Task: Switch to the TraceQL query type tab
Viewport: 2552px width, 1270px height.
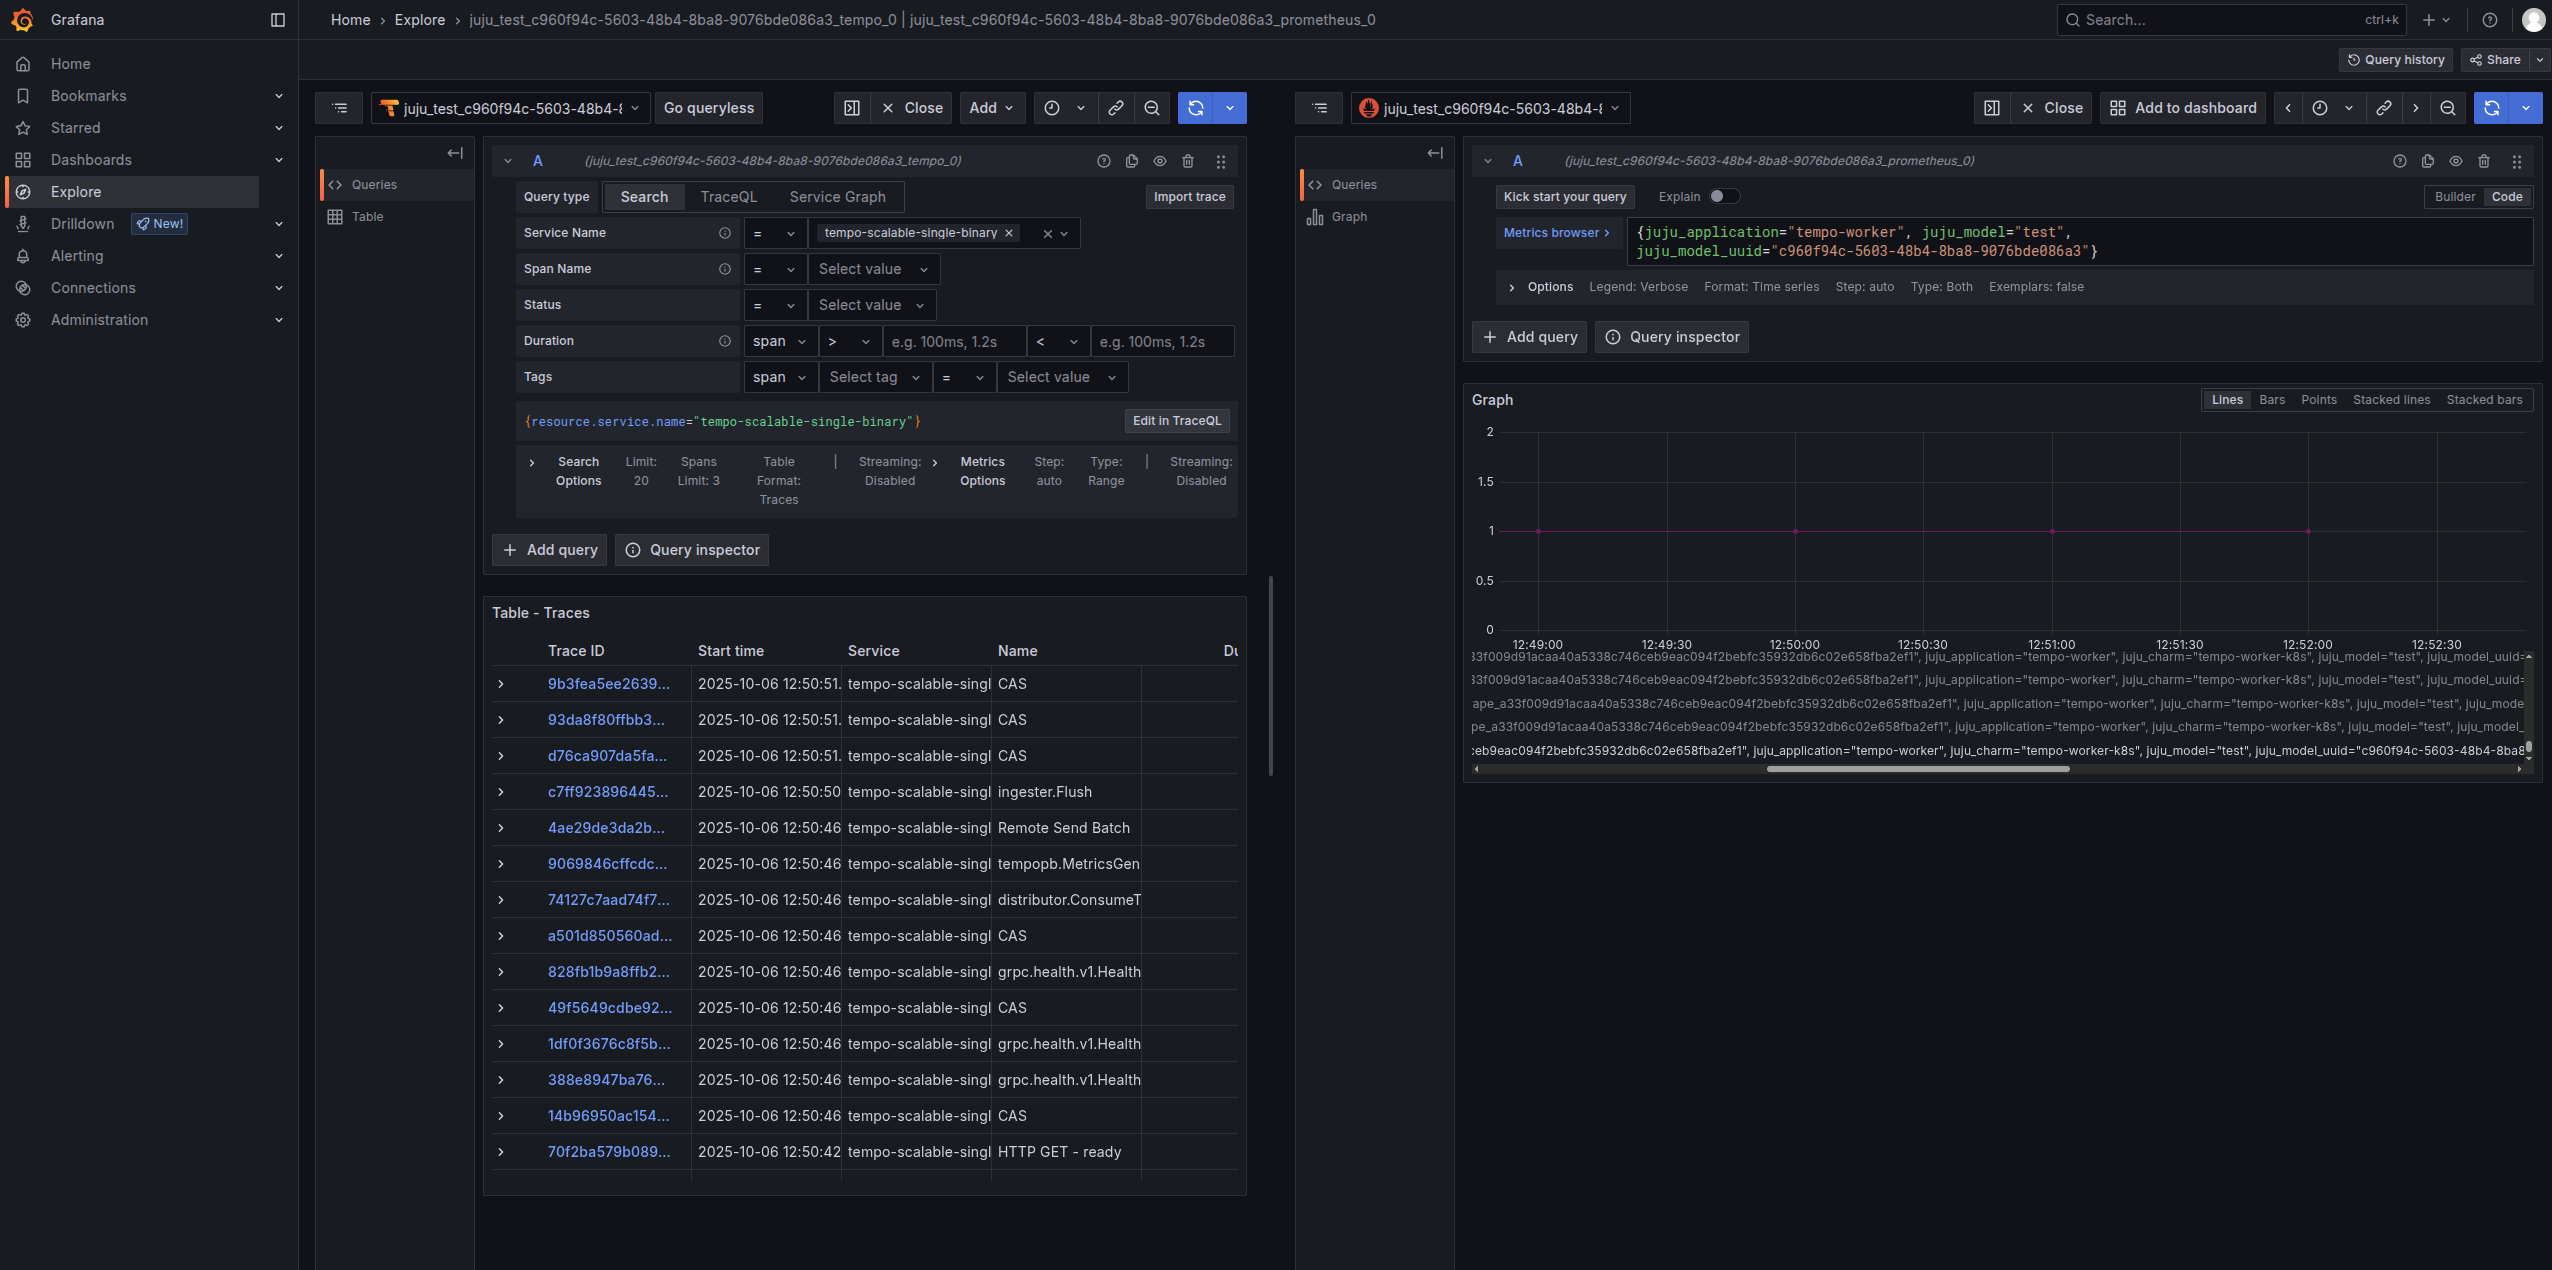Action: tap(728, 197)
